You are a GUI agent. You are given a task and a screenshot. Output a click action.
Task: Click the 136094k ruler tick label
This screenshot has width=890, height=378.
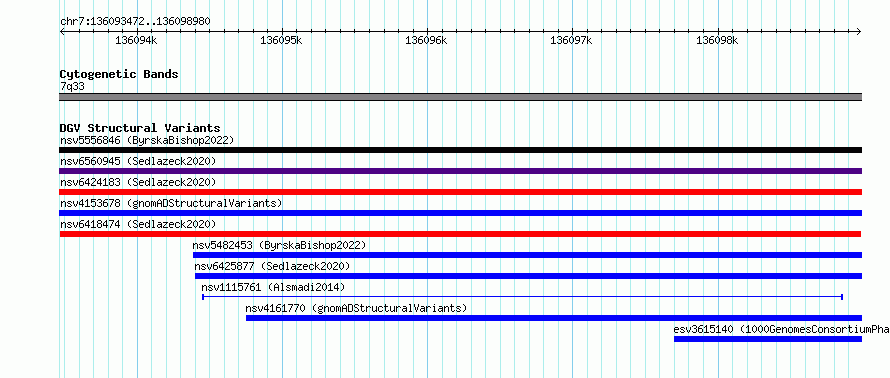[x=136, y=41]
